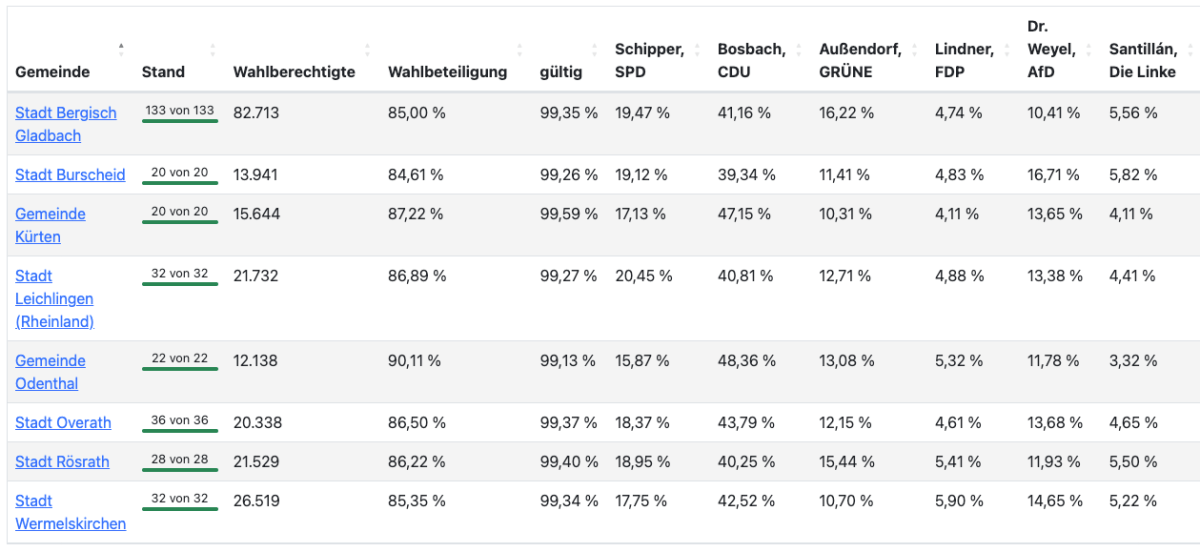Open the Stadt Rösrath link

coord(62,462)
